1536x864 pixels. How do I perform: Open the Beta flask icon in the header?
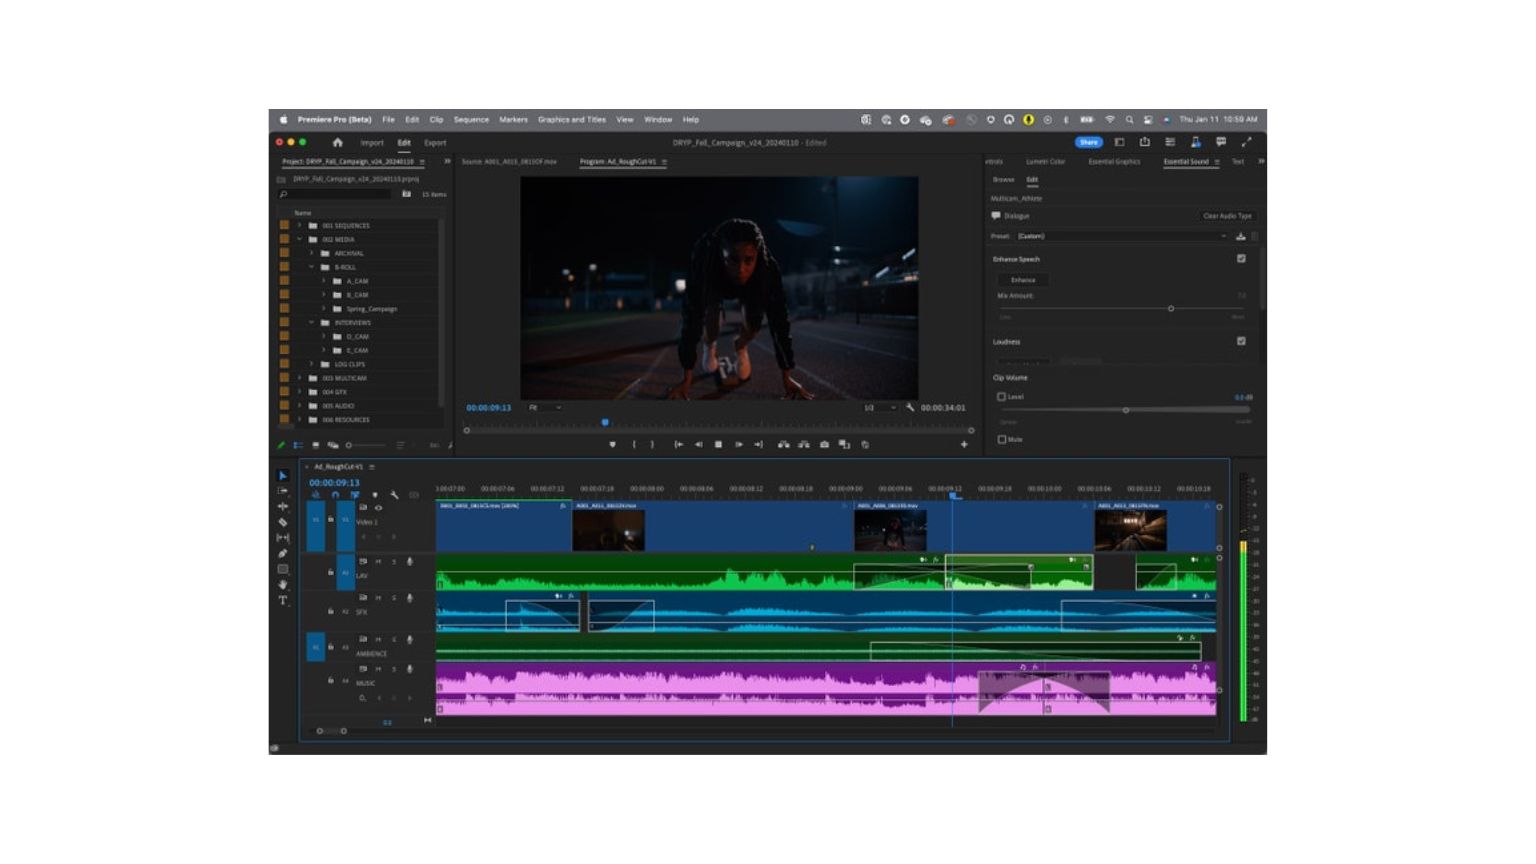tap(1195, 142)
